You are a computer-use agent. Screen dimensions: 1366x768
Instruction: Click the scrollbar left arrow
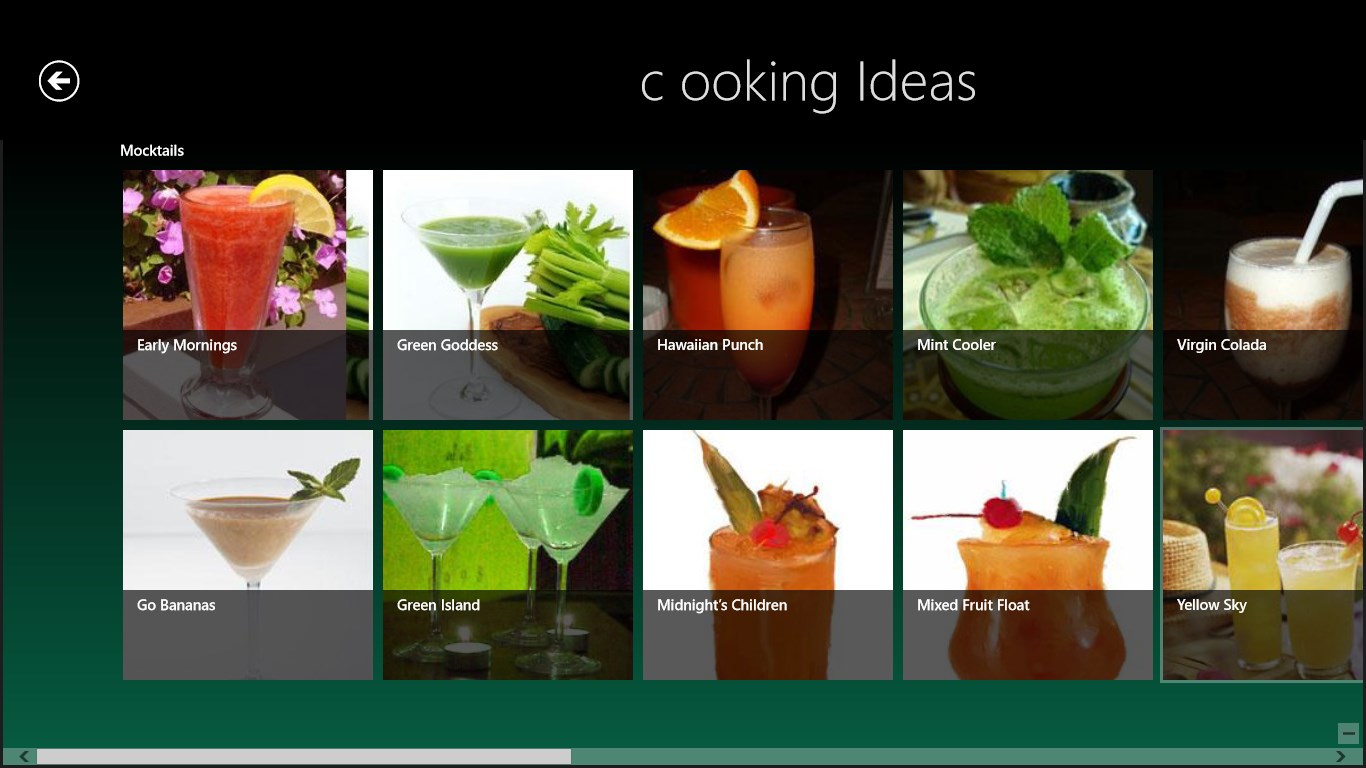click(x=25, y=757)
